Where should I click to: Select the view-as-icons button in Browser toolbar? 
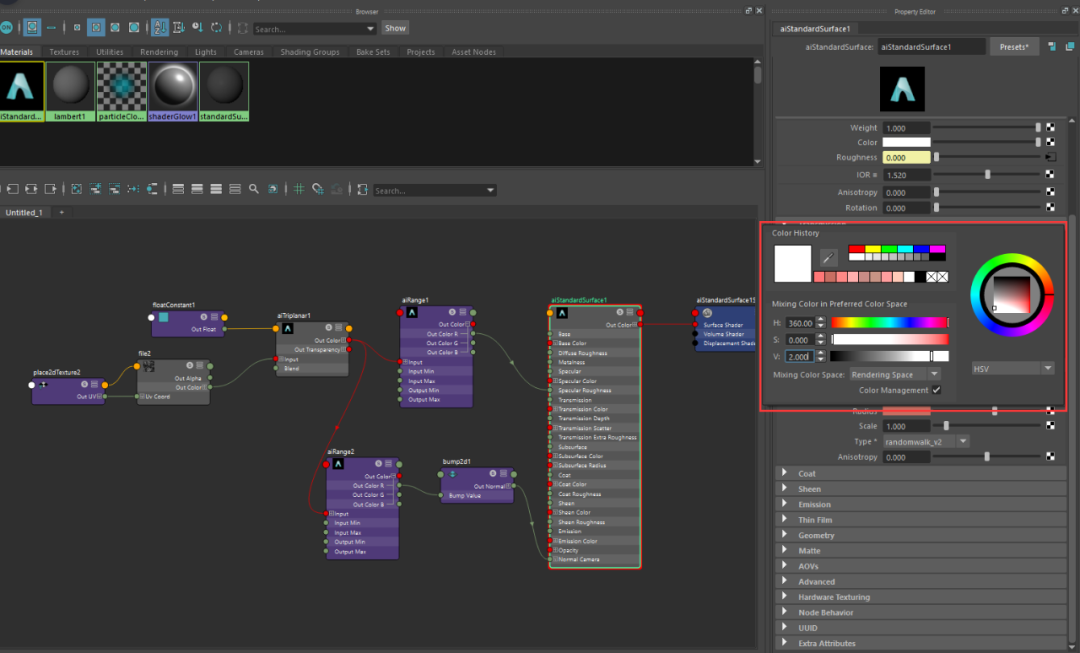[x=32, y=28]
